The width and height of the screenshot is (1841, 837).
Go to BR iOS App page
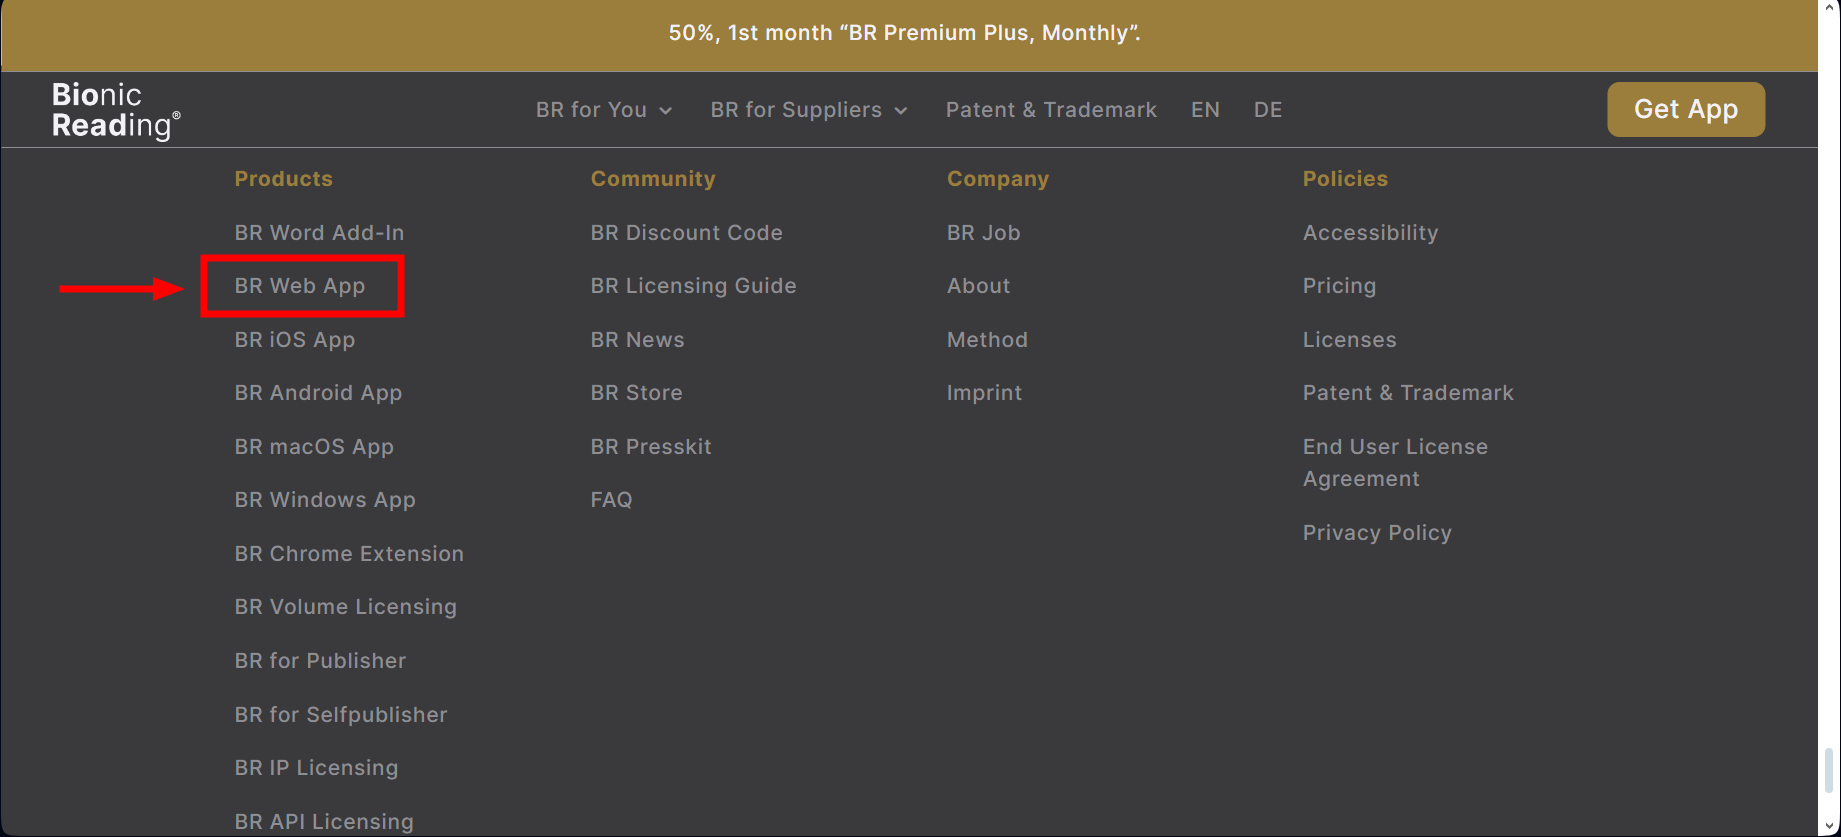pos(294,340)
